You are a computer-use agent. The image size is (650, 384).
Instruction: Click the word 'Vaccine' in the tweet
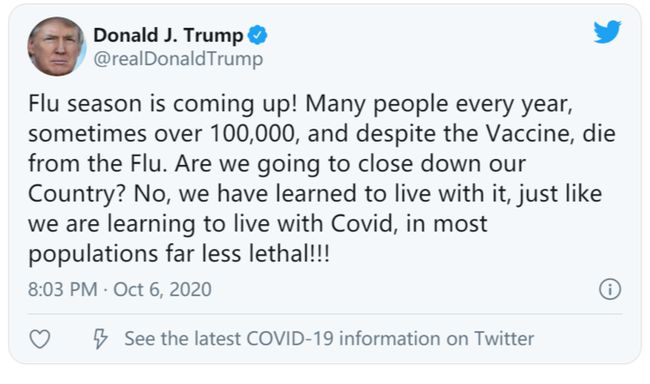[530, 134]
